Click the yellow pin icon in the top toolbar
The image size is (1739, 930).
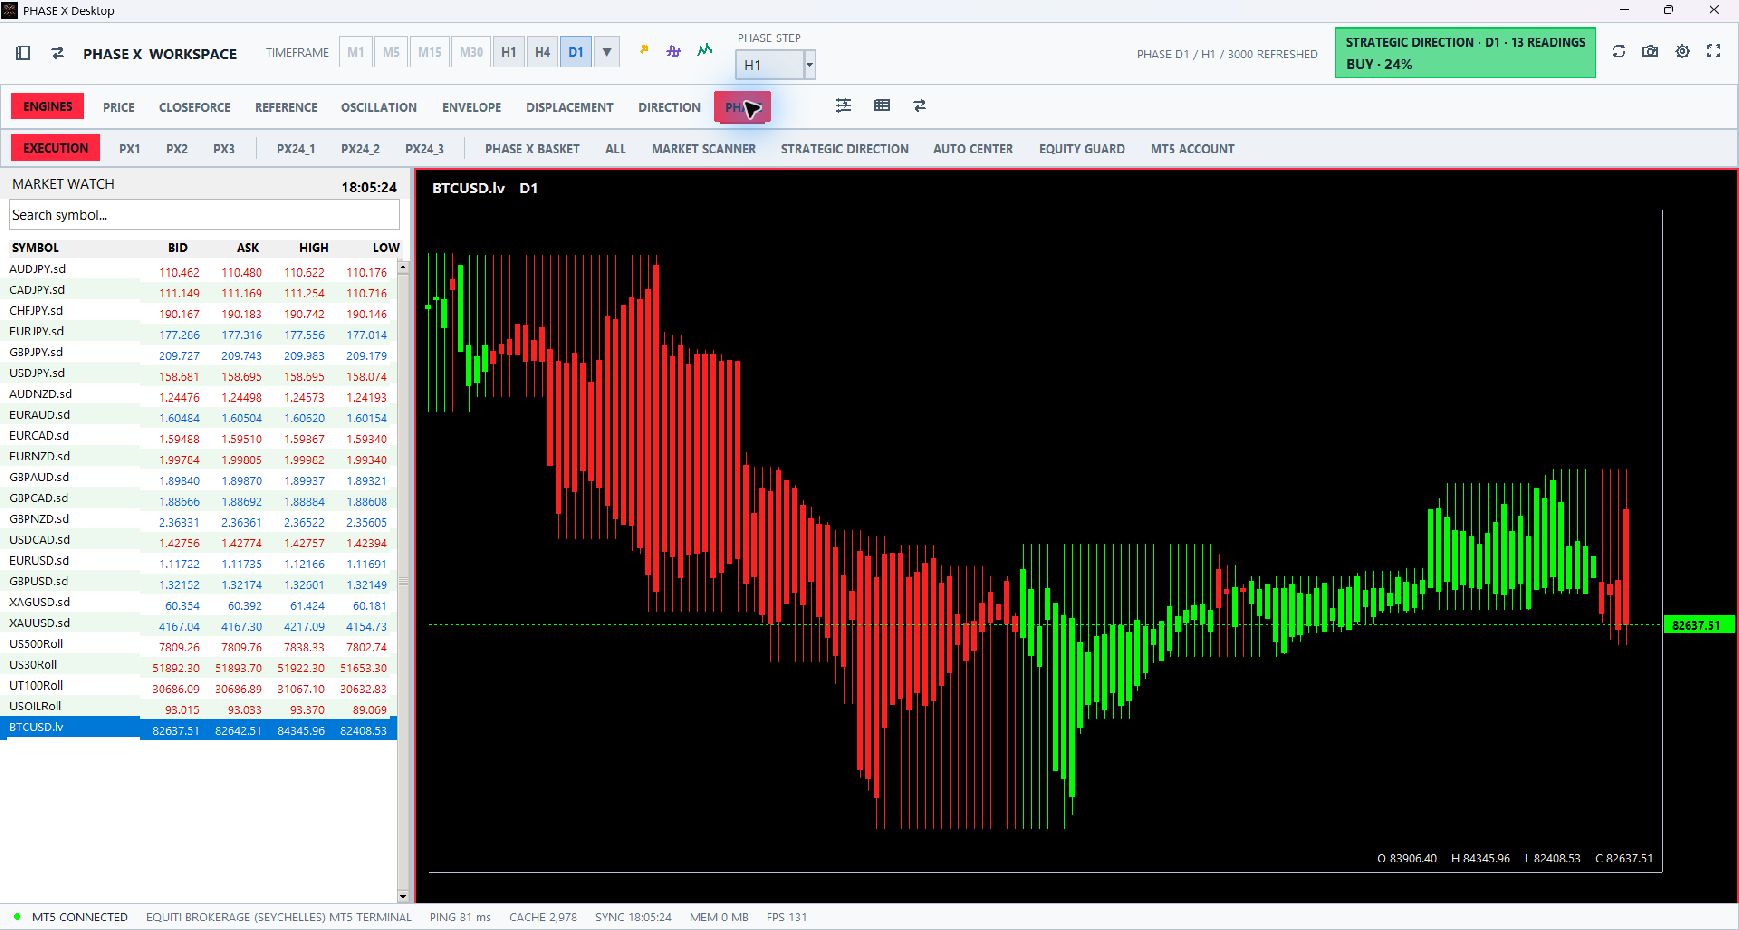644,49
